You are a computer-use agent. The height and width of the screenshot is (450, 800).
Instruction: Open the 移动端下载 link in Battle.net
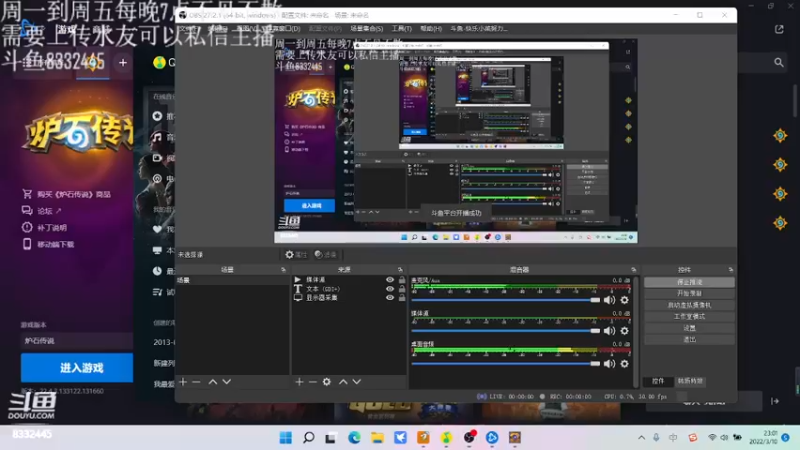pyautogui.click(x=48, y=244)
